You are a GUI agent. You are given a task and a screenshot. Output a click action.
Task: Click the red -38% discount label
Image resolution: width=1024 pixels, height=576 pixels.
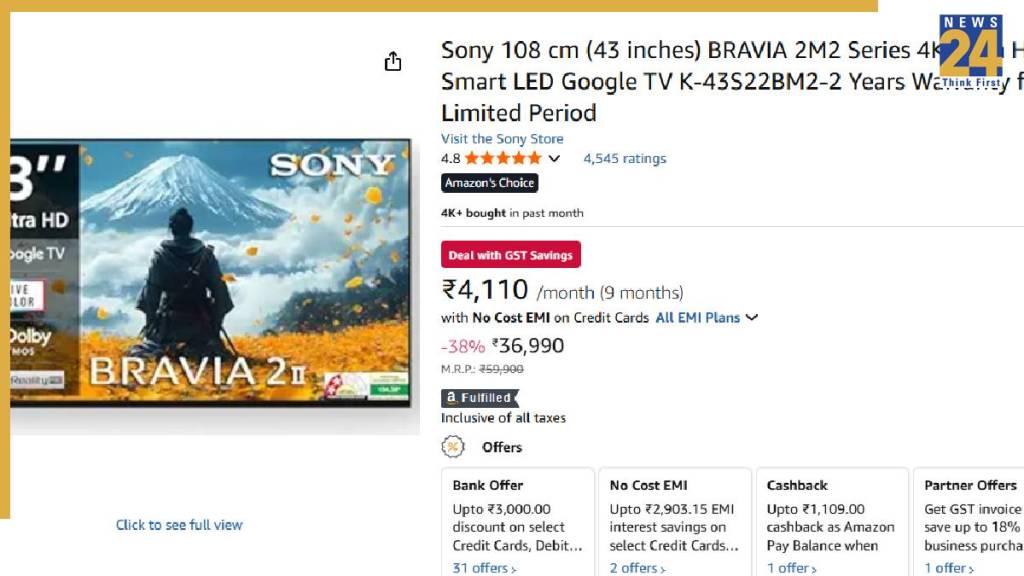click(x=462, y=345)
